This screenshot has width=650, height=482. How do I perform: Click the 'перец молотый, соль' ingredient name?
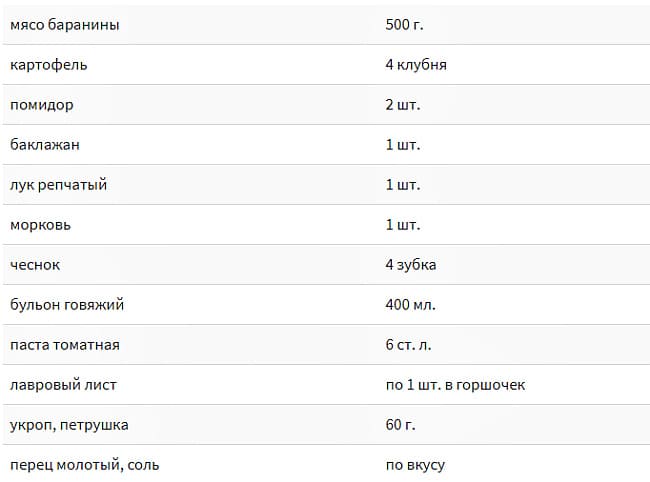(84, 465)
